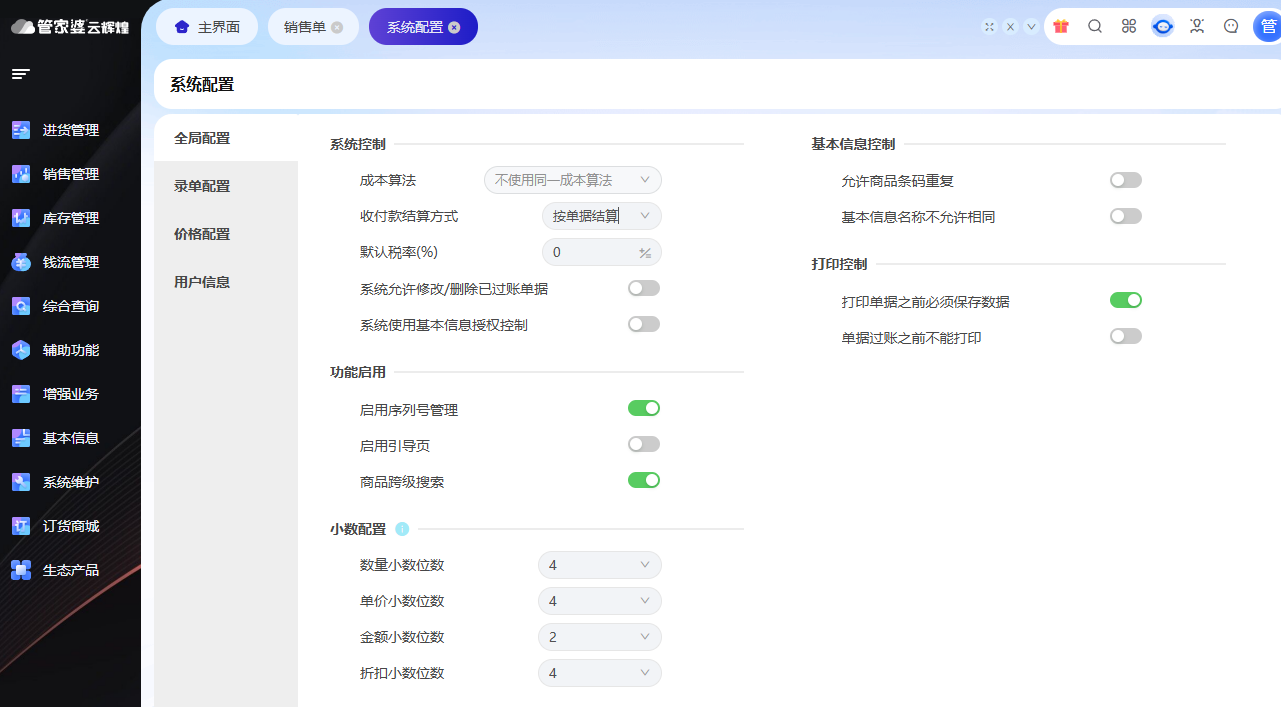This screenshot has height=707, width=1281.
Task: Select 全局配置 side tab
Action: tap(226, 138)
